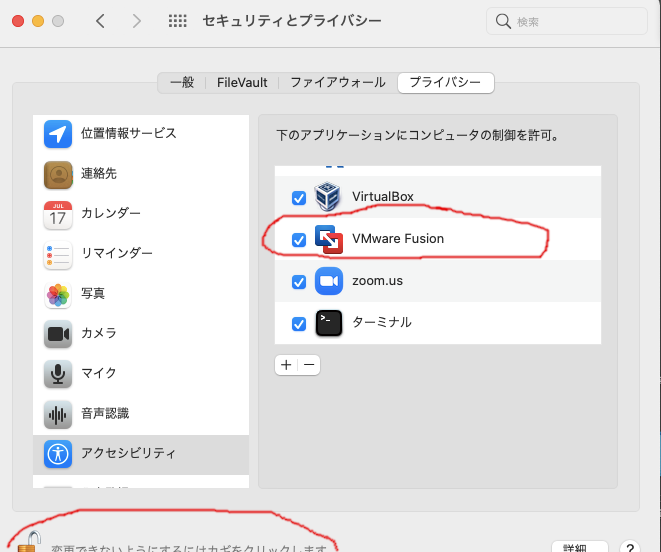Click the VirtualBox app icon
This screenshot has width=661, height=552.
(x=328, y=197)
